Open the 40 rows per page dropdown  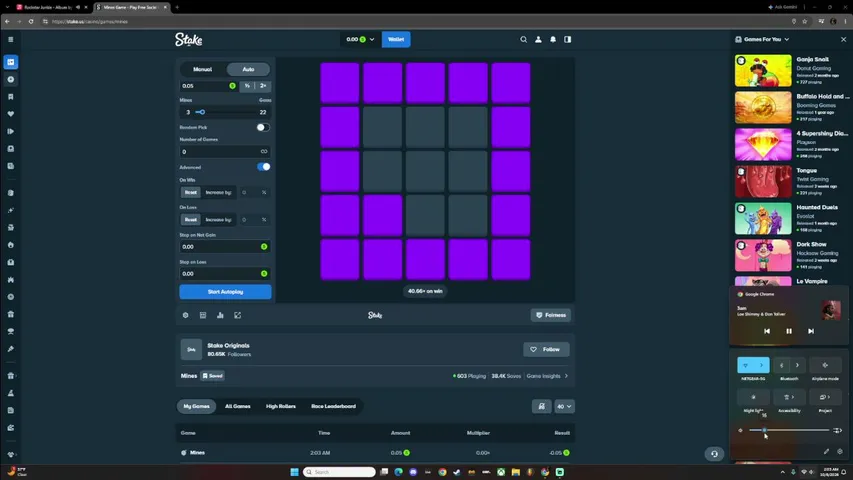(x=564, y=407)
